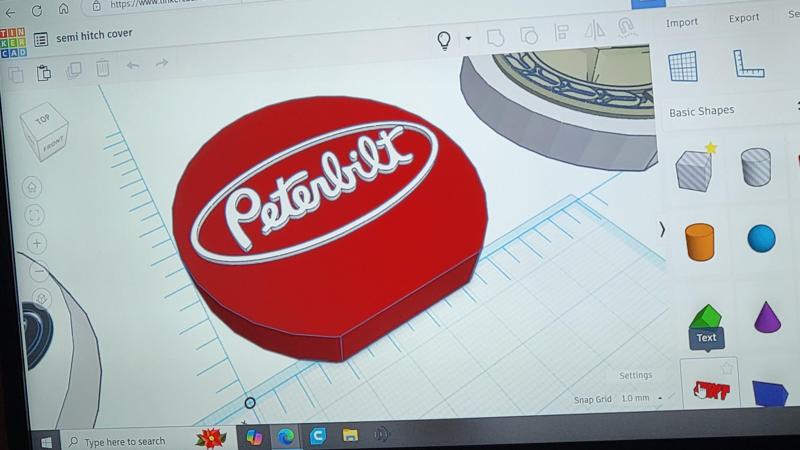Image resolution: width=800 pixels, height=450 pixels.
Task: Undo the last action
Action: 133,65
